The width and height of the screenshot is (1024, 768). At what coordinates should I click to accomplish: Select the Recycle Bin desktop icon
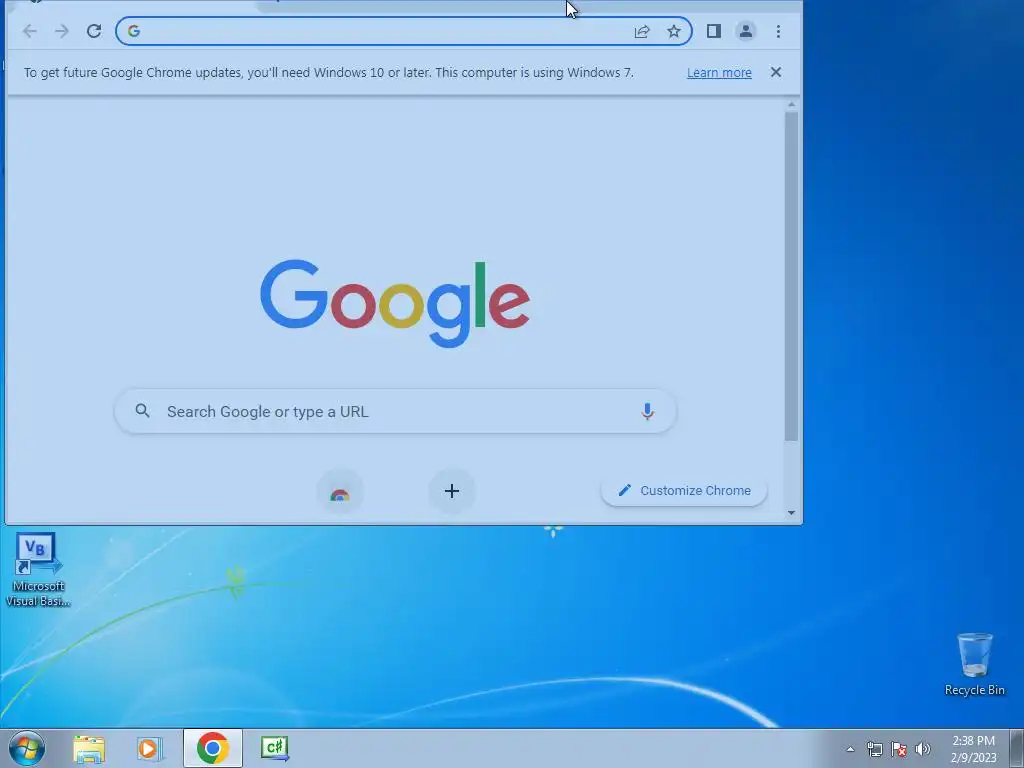point(974,664)
